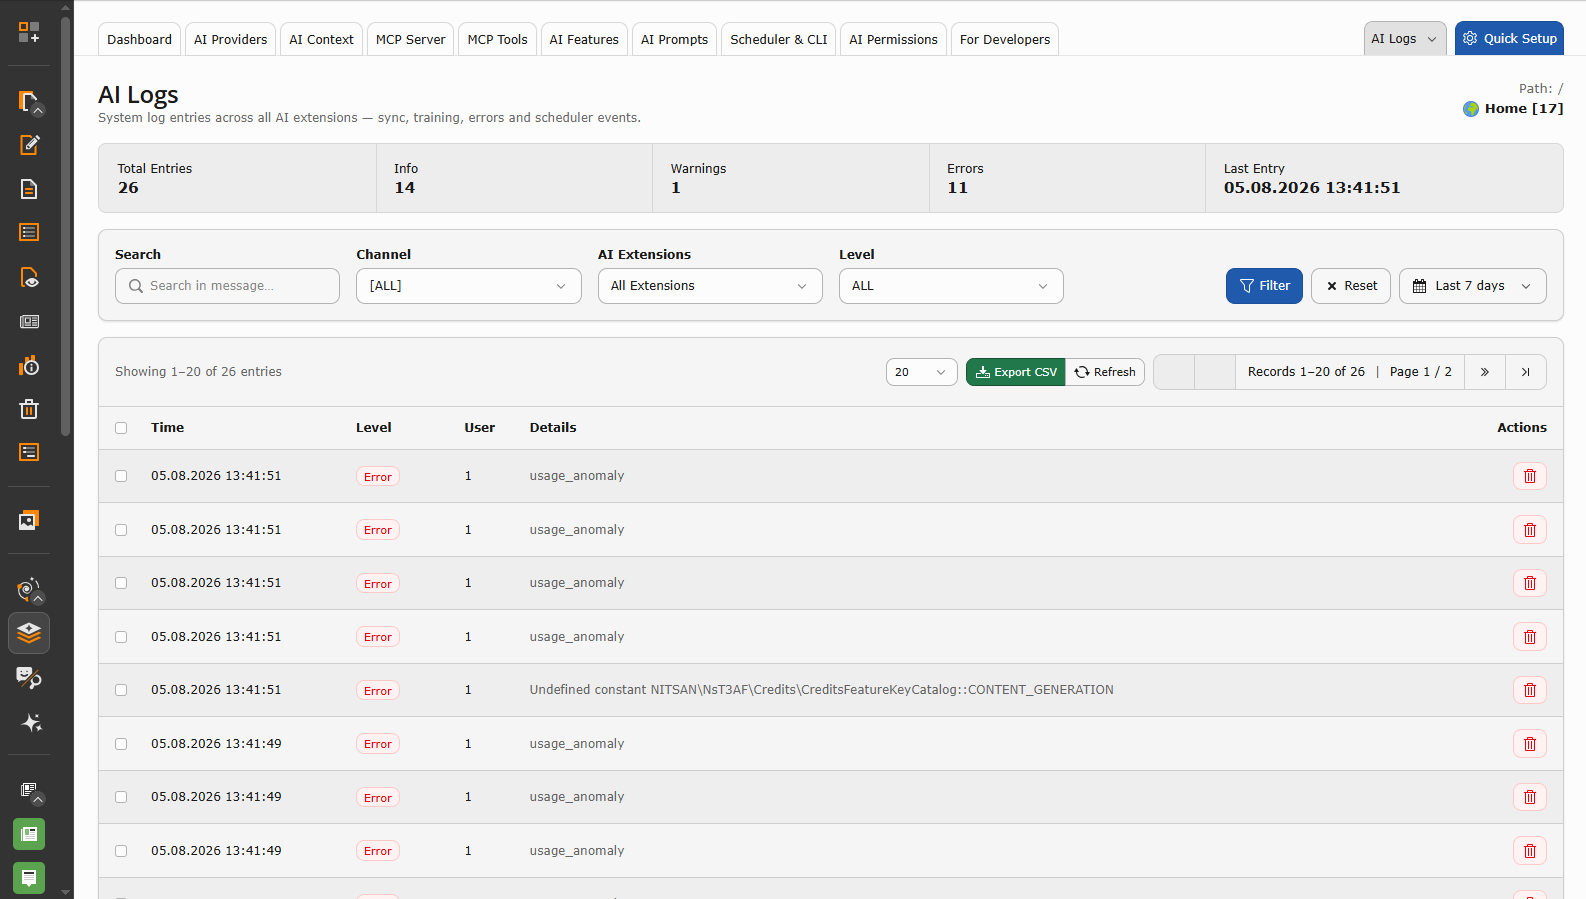
Task: Click the Home [17] path link
Action: click(1523, 109)
